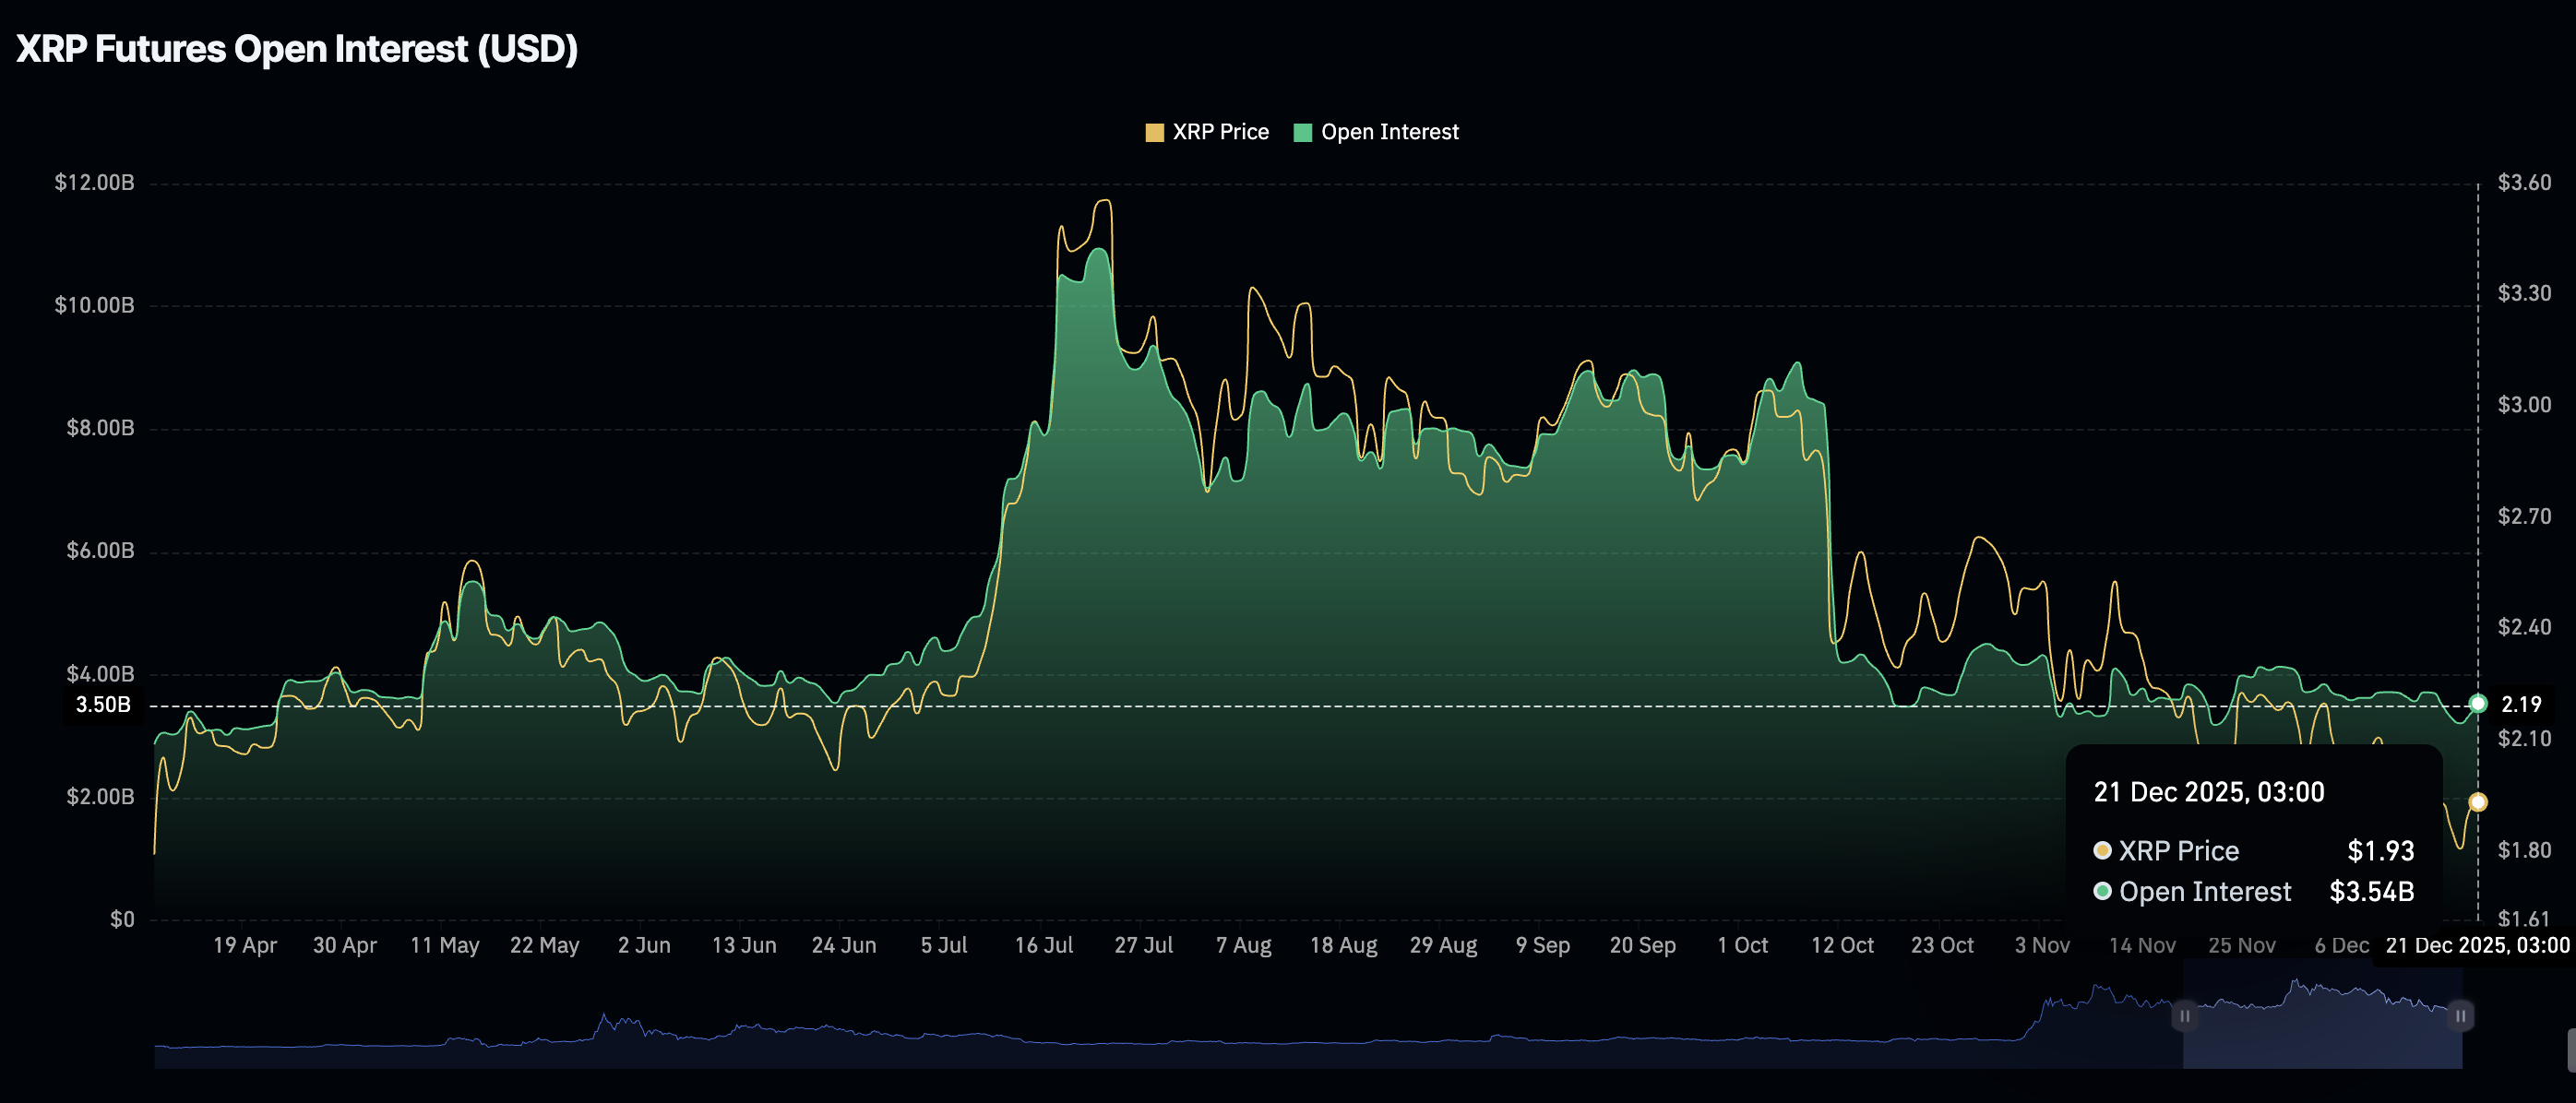
Task: Click the right pause-style handle on the mini navigator
Action: click(x=2461, y=1015)
